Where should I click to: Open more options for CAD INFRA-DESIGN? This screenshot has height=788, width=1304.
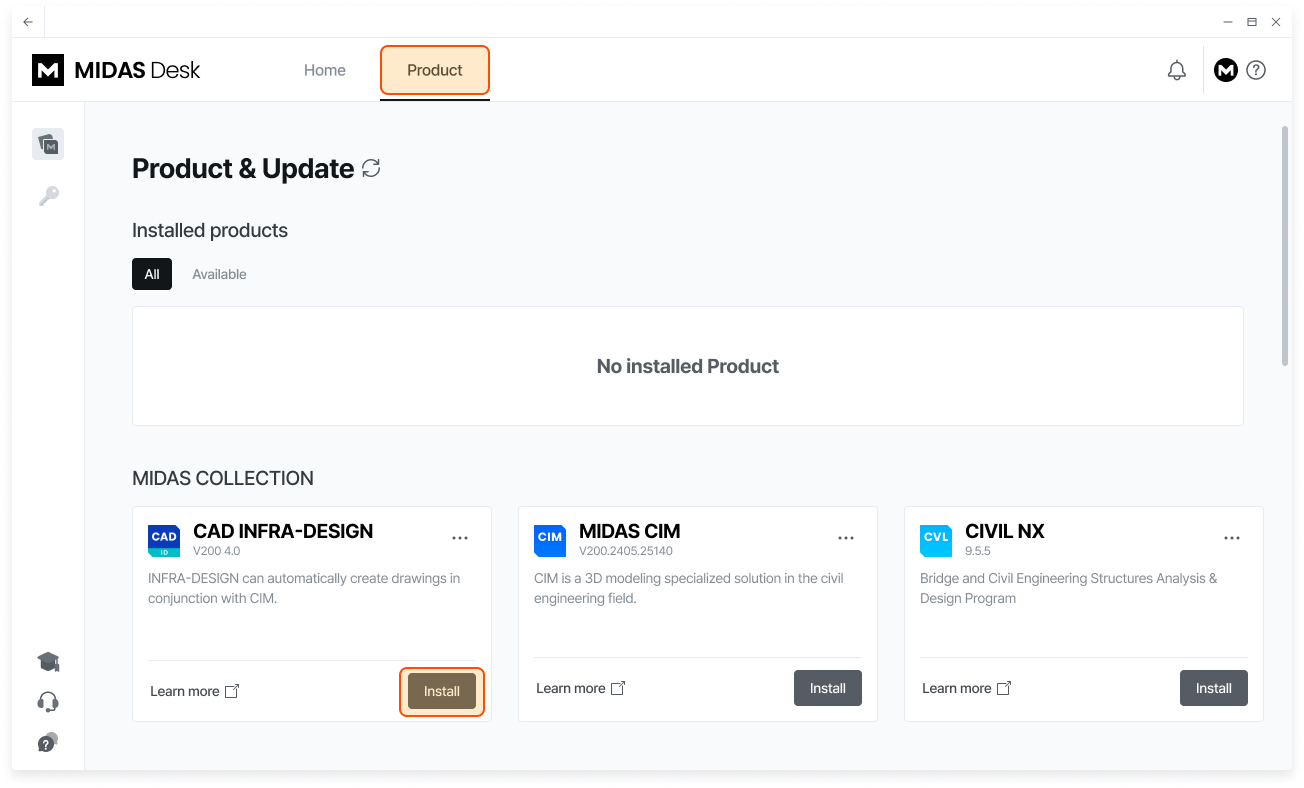click(460, 538)
